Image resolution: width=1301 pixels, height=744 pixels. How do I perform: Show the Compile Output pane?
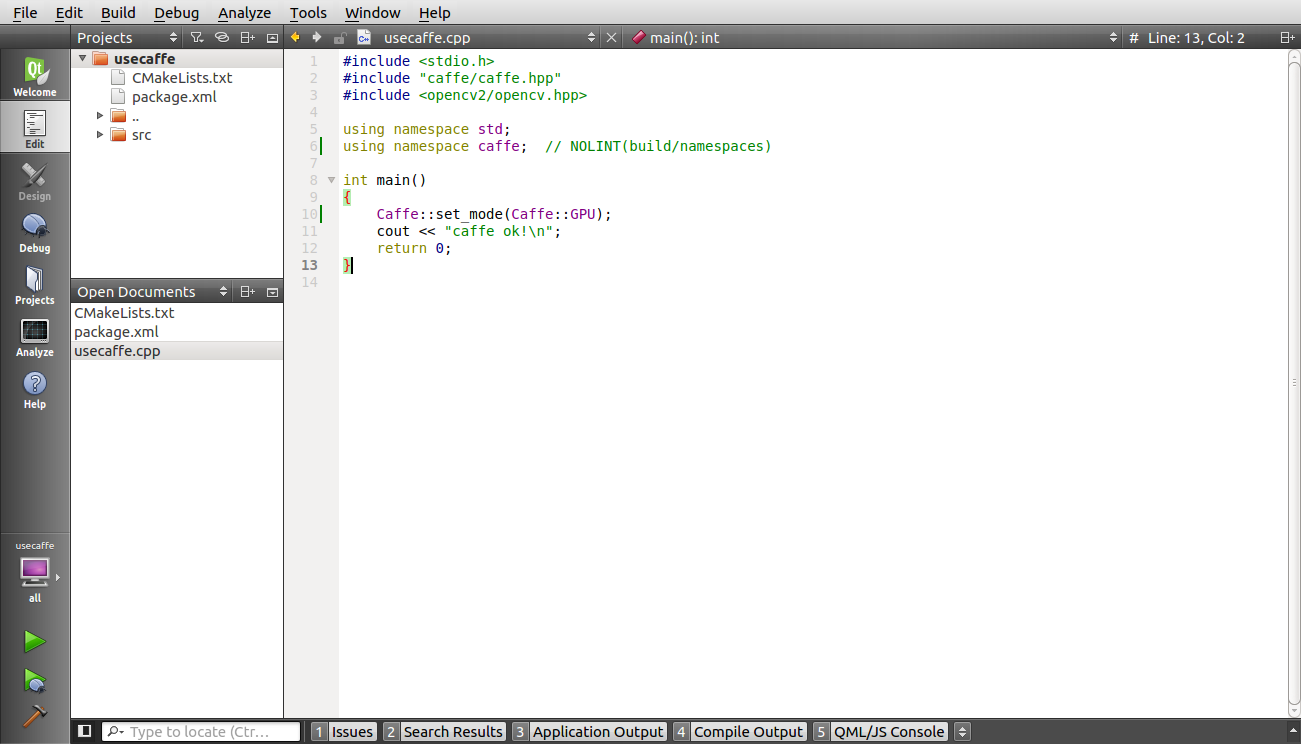[x=739, y=732]
